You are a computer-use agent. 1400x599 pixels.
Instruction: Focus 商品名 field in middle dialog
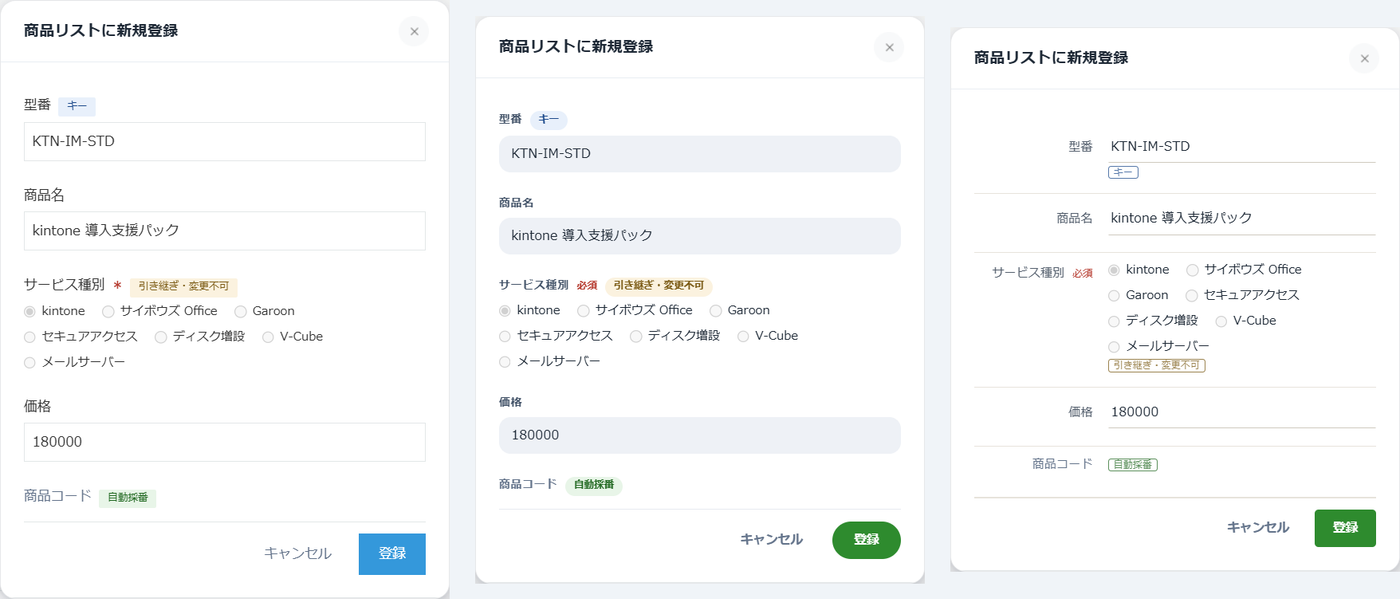[700, 236]
